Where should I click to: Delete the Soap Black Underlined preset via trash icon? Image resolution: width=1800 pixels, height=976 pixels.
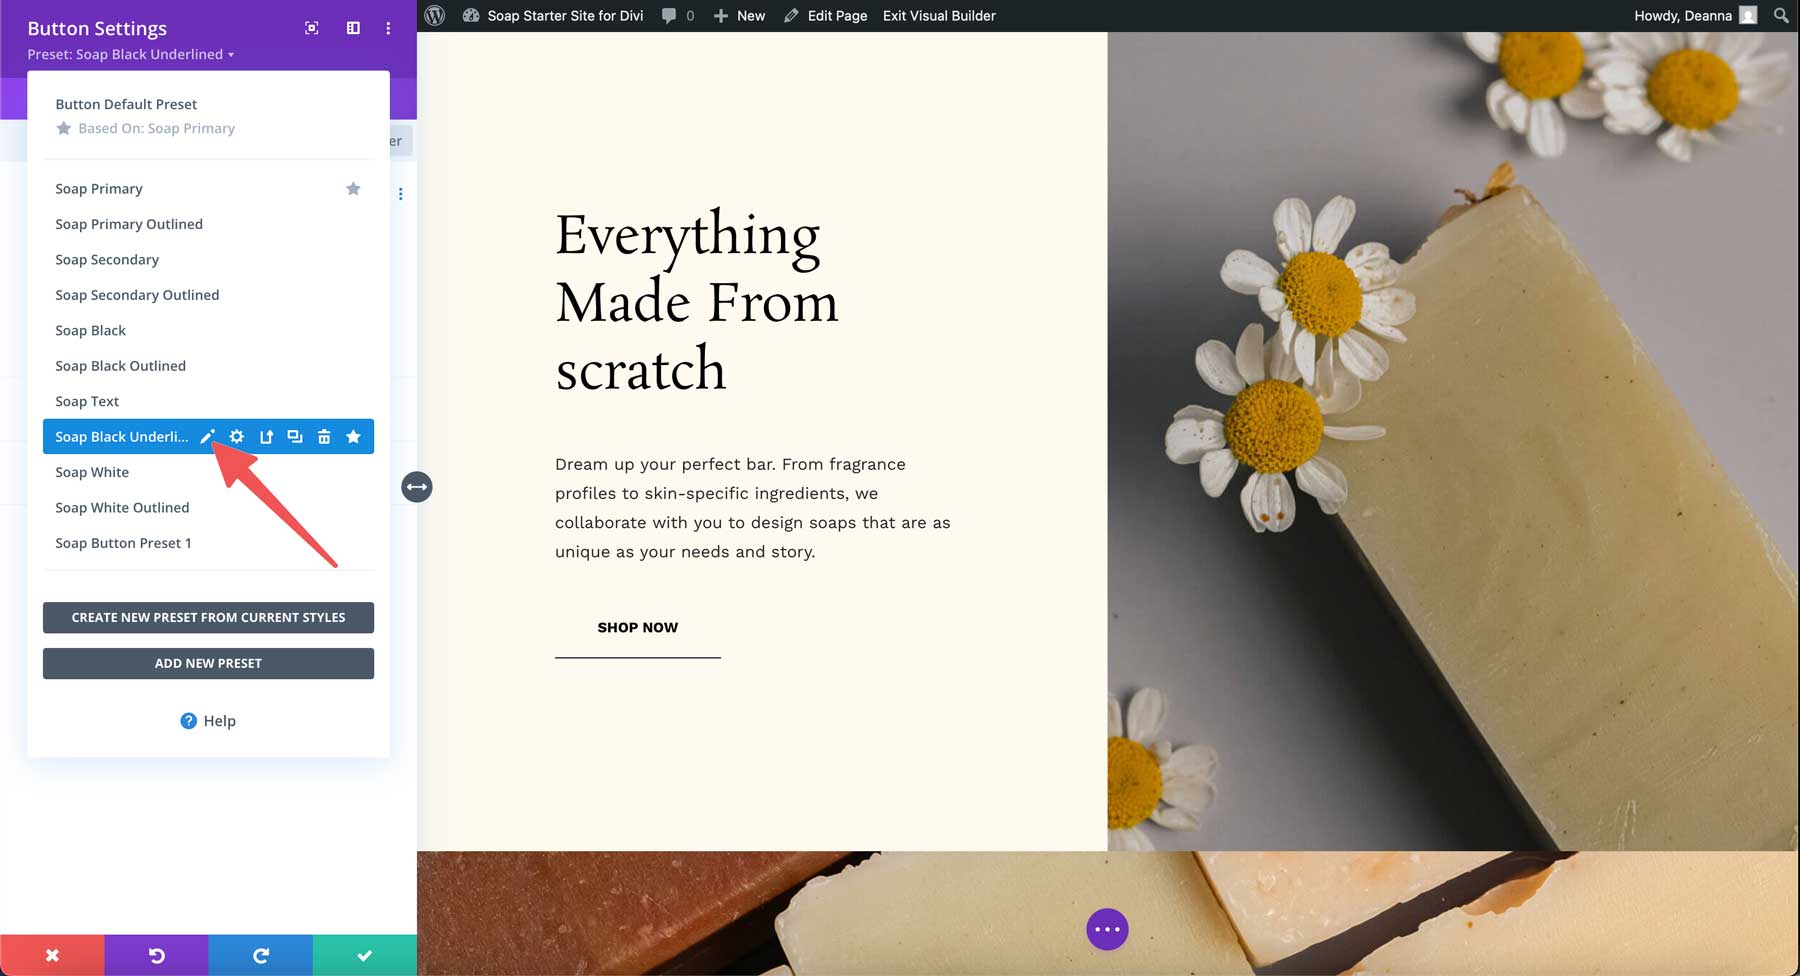coord(324,437)
